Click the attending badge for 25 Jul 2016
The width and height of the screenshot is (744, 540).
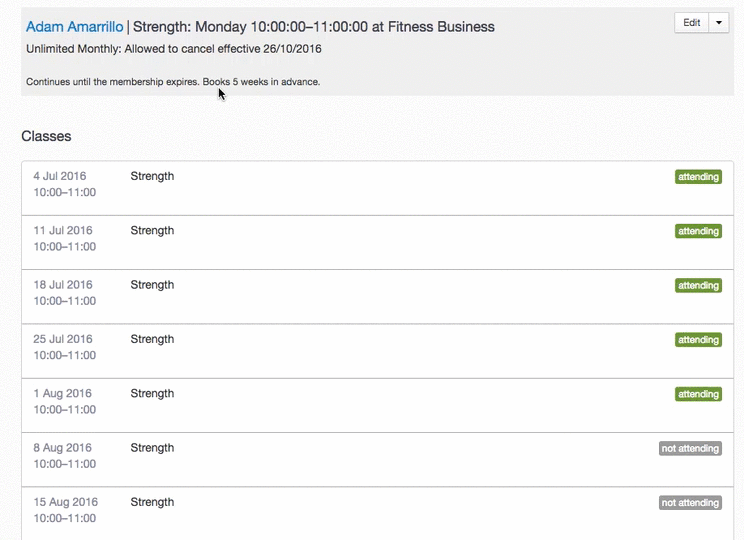(698, 340)
